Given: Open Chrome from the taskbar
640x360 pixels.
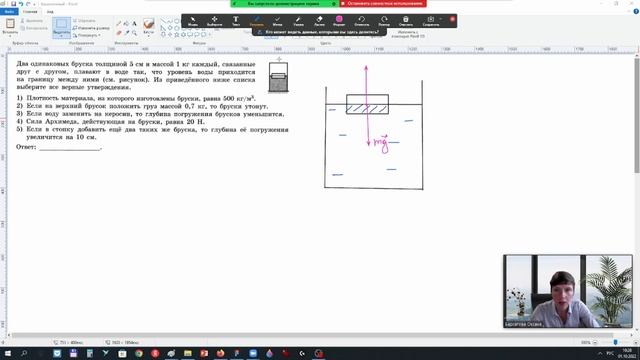Looking at the screenshot, I should (x=139, y=353).
